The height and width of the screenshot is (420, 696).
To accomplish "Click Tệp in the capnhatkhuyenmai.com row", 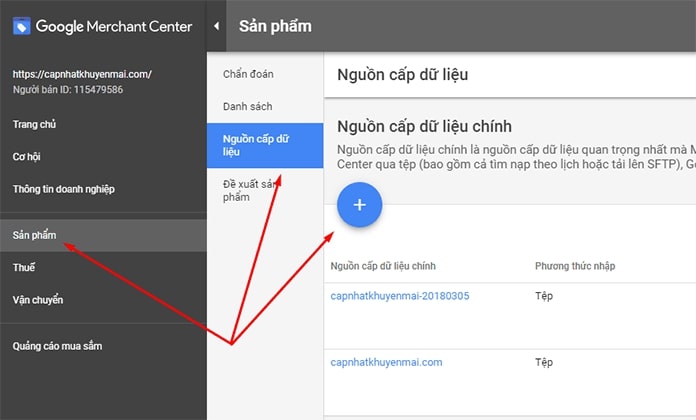I will click(x=544, y=362).
